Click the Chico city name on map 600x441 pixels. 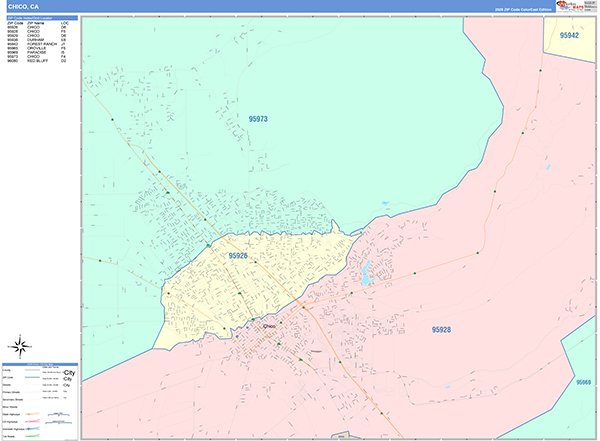(268, 325)
